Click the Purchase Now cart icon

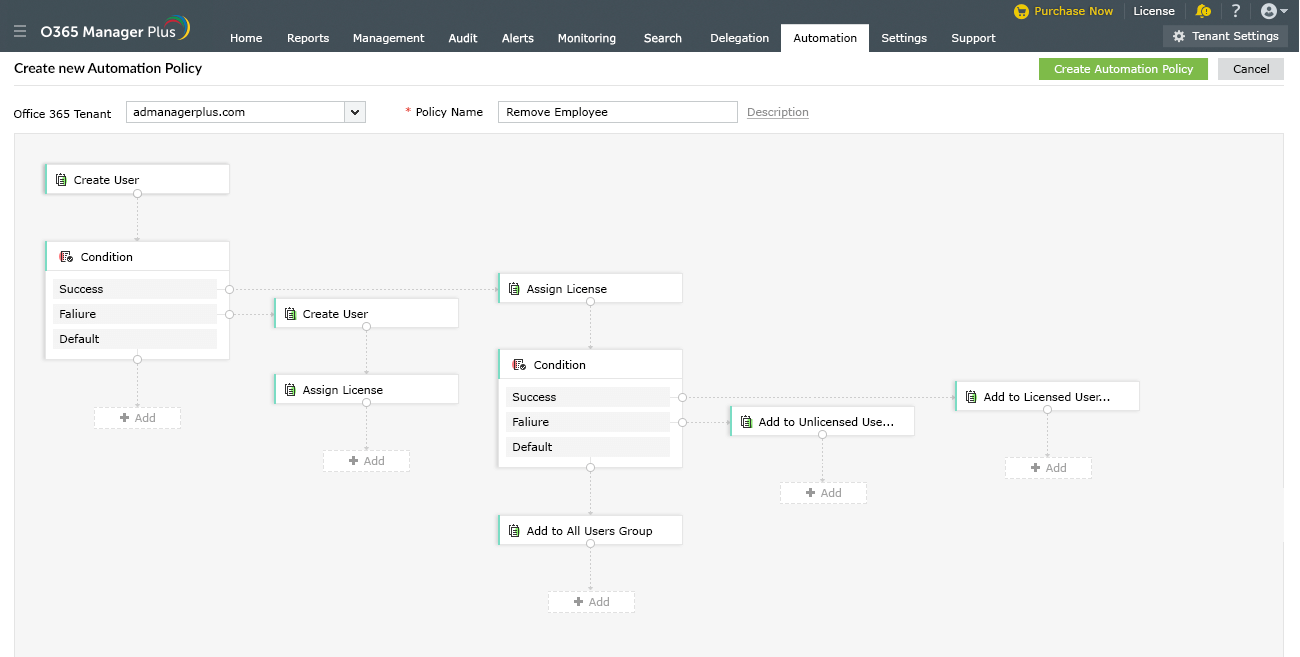(1021, 11)
